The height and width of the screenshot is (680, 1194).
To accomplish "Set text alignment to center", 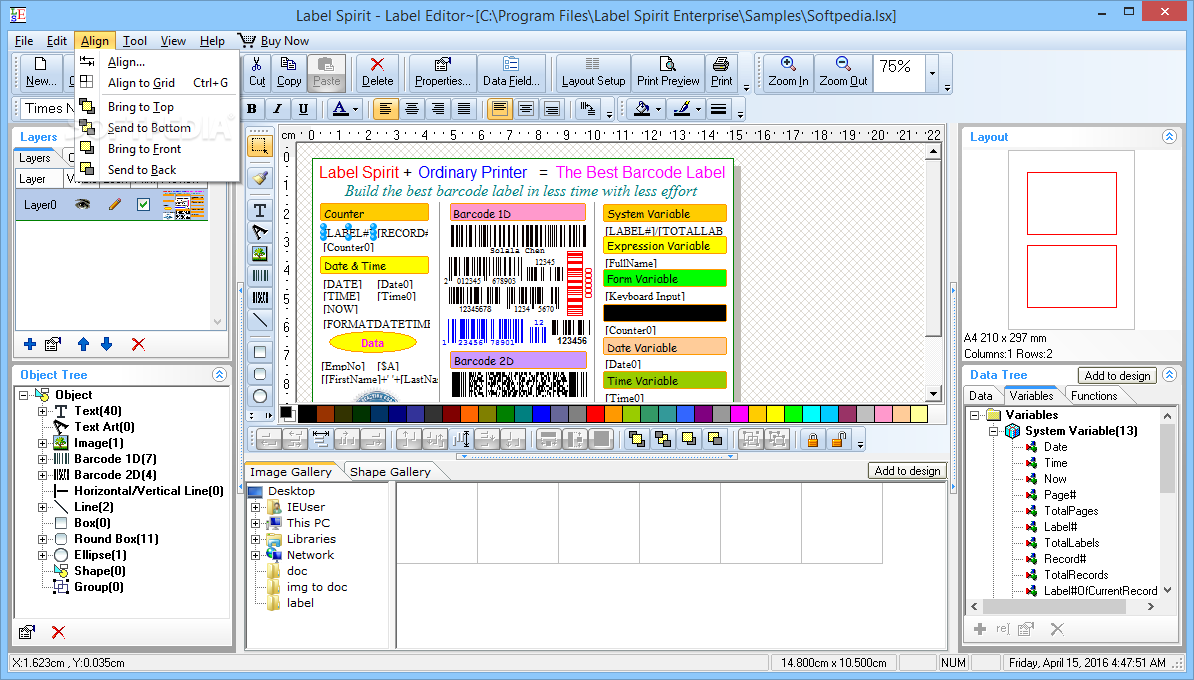I will pyautogui.click(x=411, y=109).
